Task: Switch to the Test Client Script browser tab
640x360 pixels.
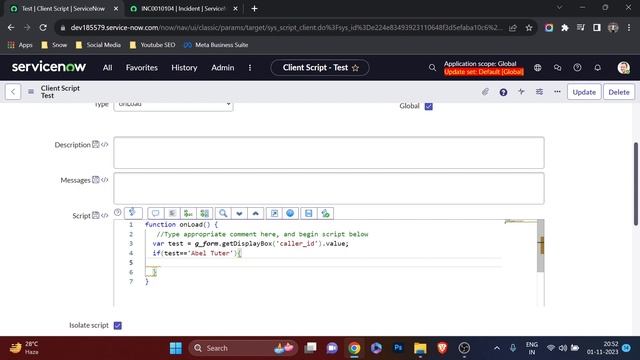Action: point(63,9)
